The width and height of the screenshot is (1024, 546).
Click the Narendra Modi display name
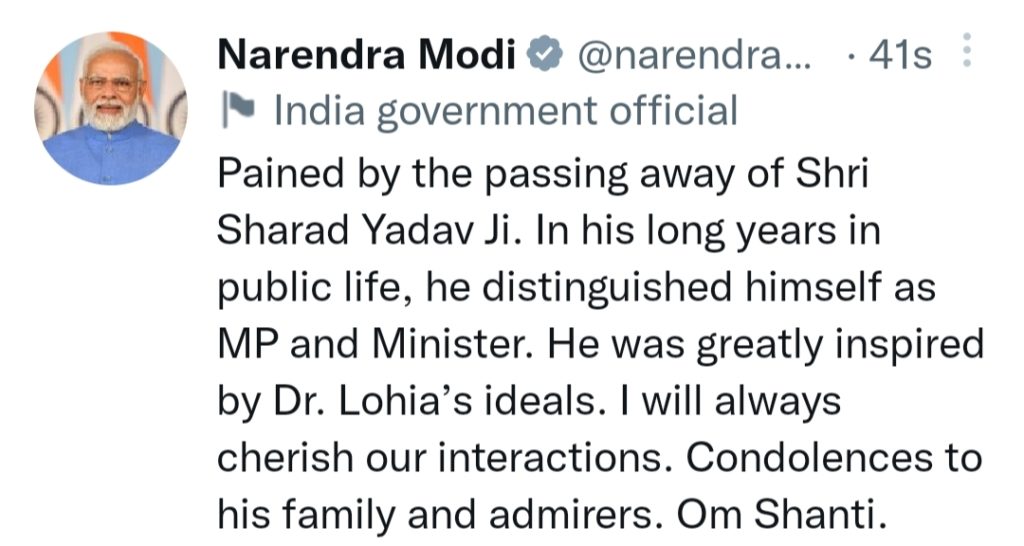tap(366, 56)
